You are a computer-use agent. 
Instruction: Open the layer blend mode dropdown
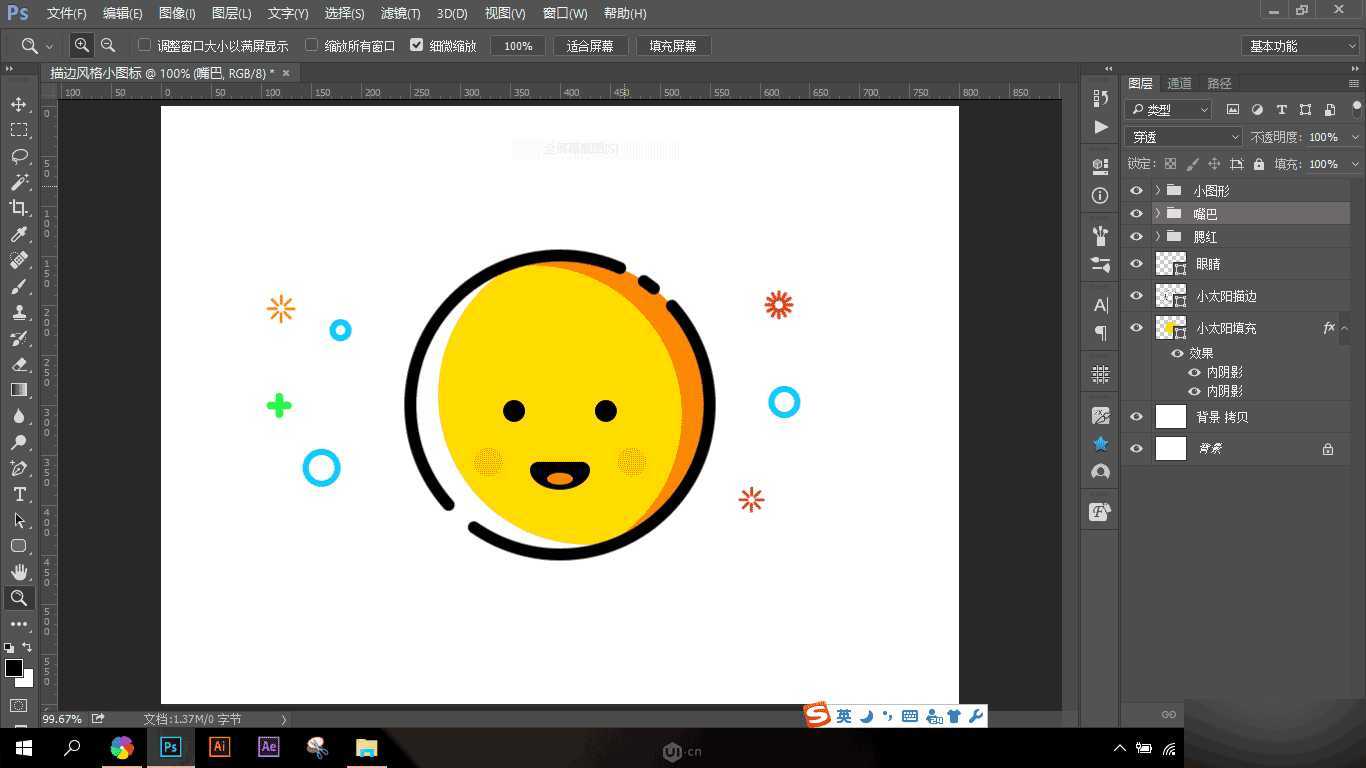point(1182,136)
